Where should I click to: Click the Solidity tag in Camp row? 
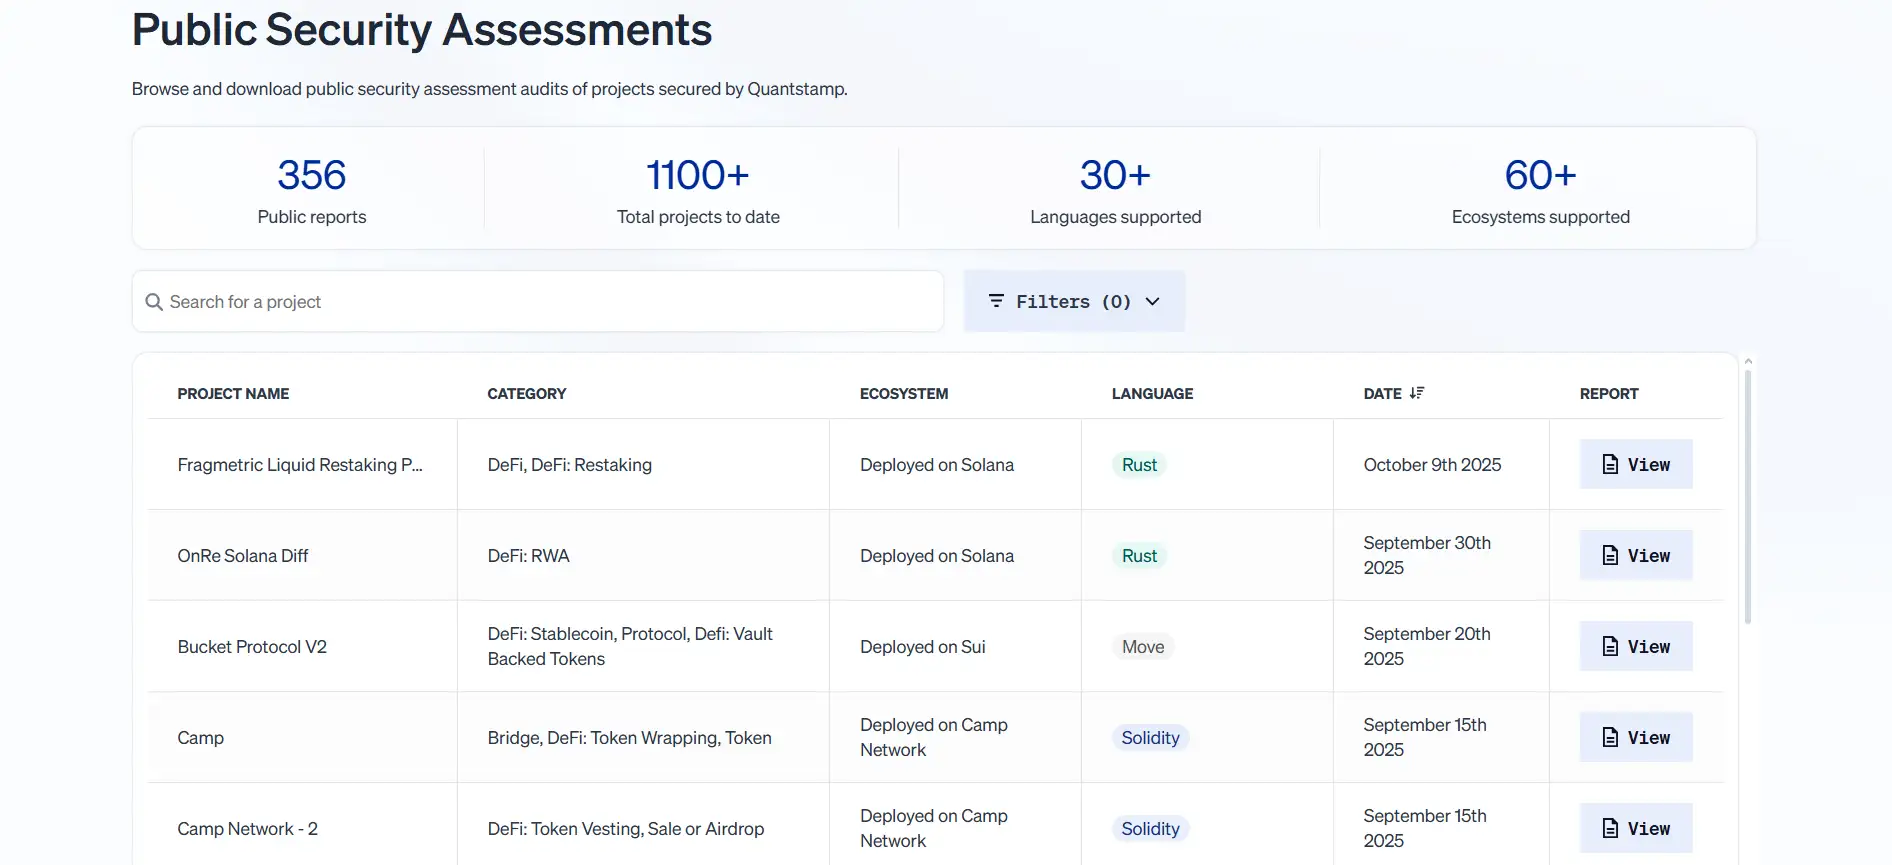1150,738
